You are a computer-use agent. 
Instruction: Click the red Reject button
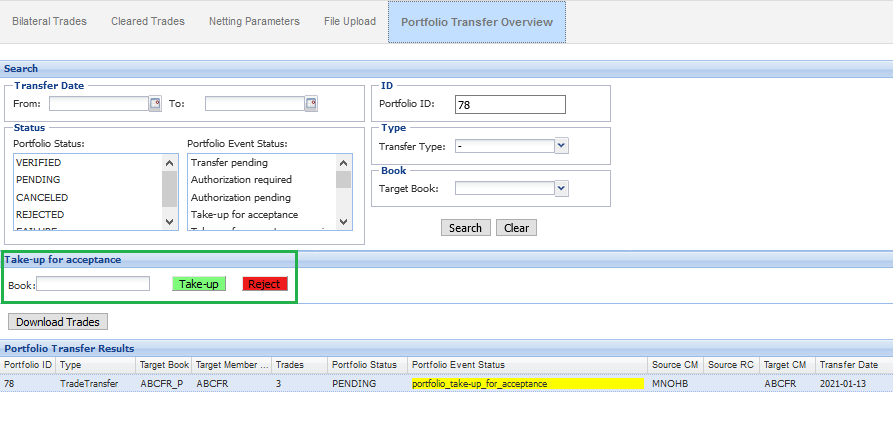[265, 284]
